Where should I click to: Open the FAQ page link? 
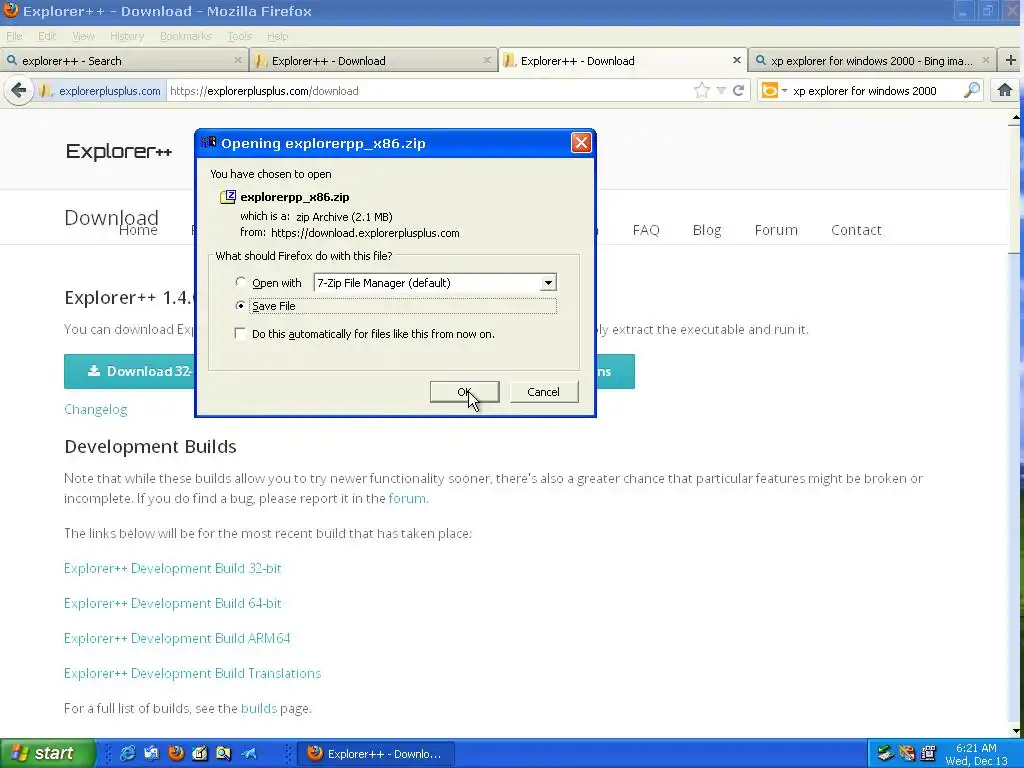646,230
